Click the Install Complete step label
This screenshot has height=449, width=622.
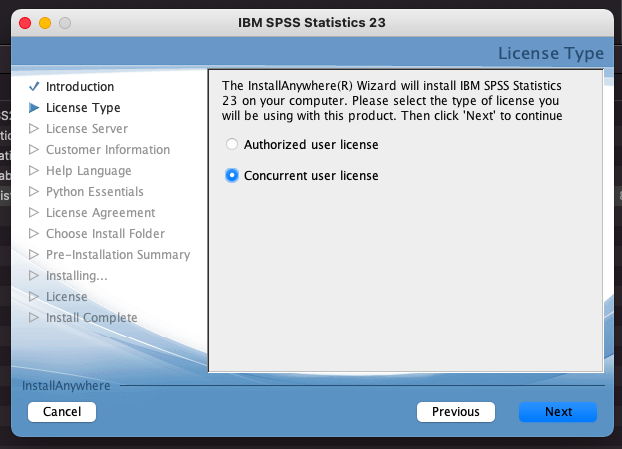coord(91,318)
